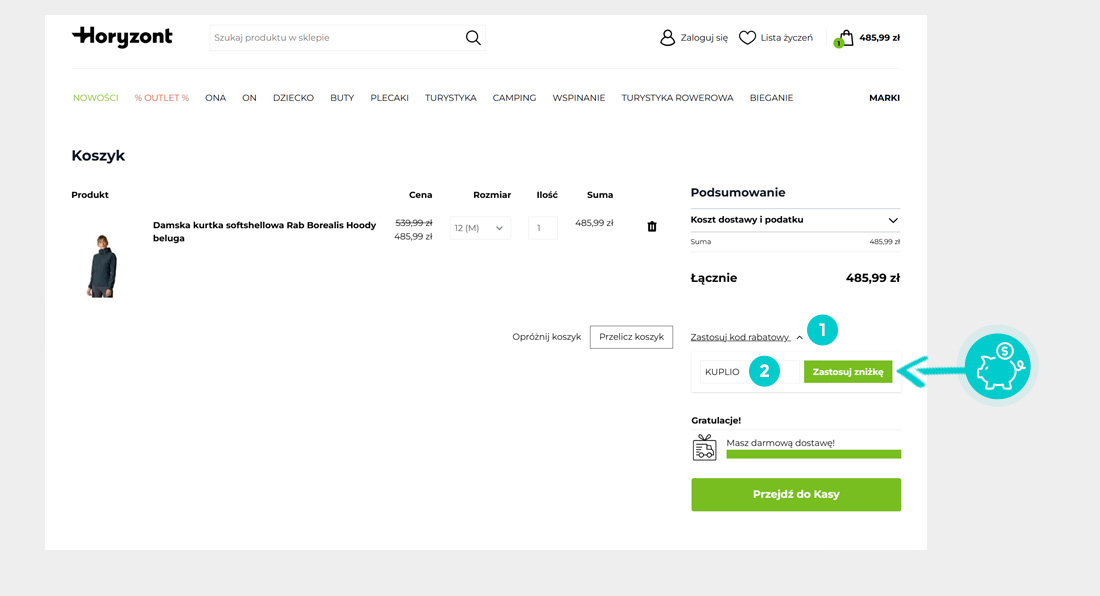This screenshot has height=596, width=1100.
Task: Click the Przelicz koszyk button
Action: pos(631,337)
